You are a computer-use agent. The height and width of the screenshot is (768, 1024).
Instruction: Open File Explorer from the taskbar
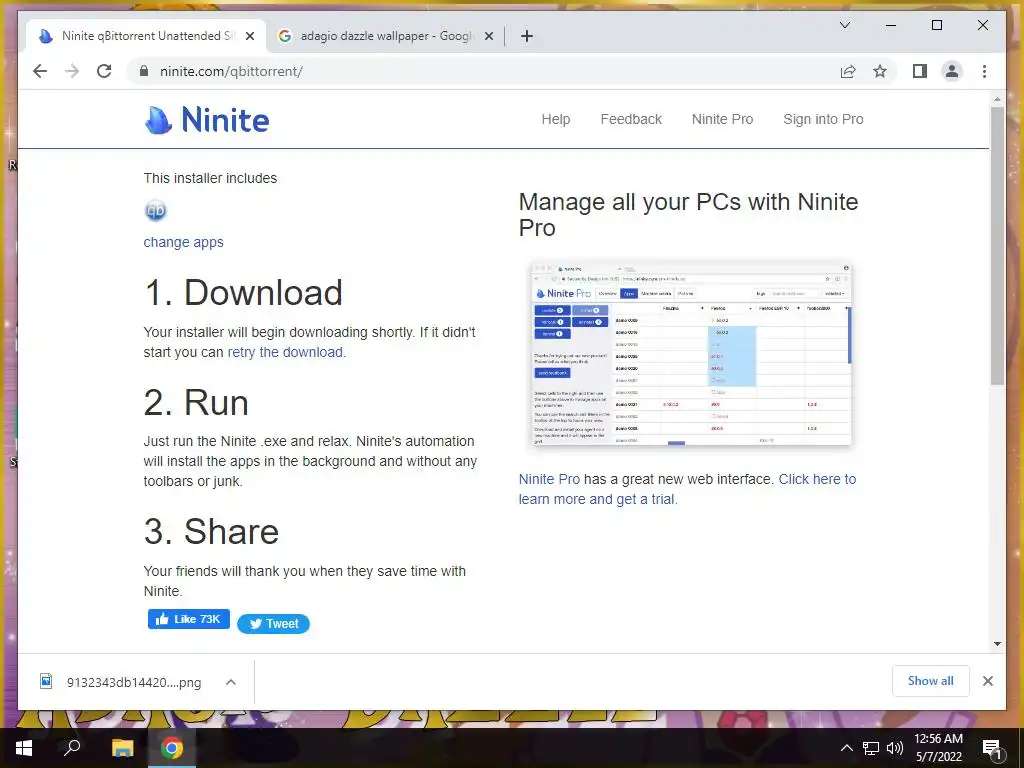click(122, 748)
